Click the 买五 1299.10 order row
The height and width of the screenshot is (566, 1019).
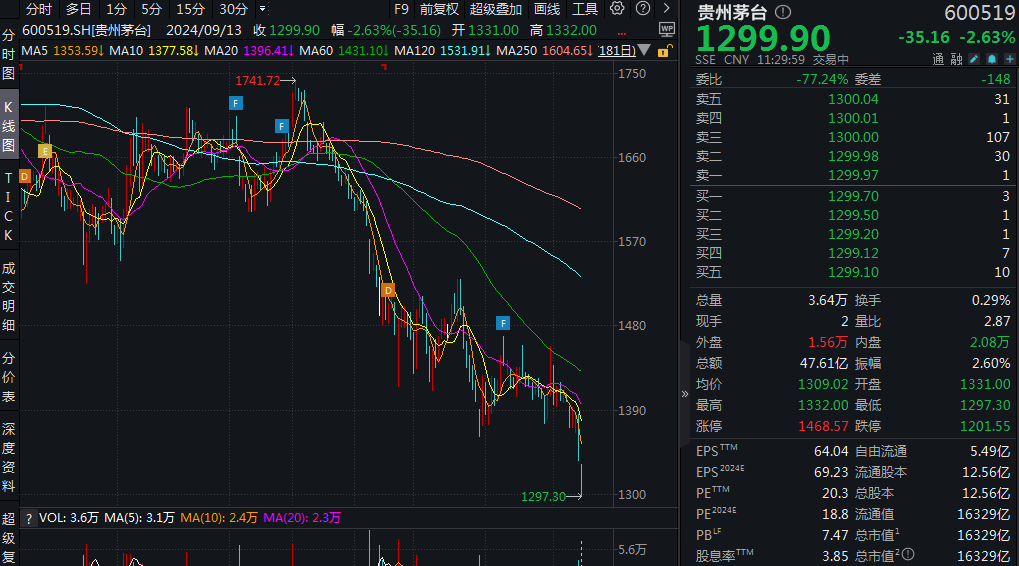[x=853, y=272]
